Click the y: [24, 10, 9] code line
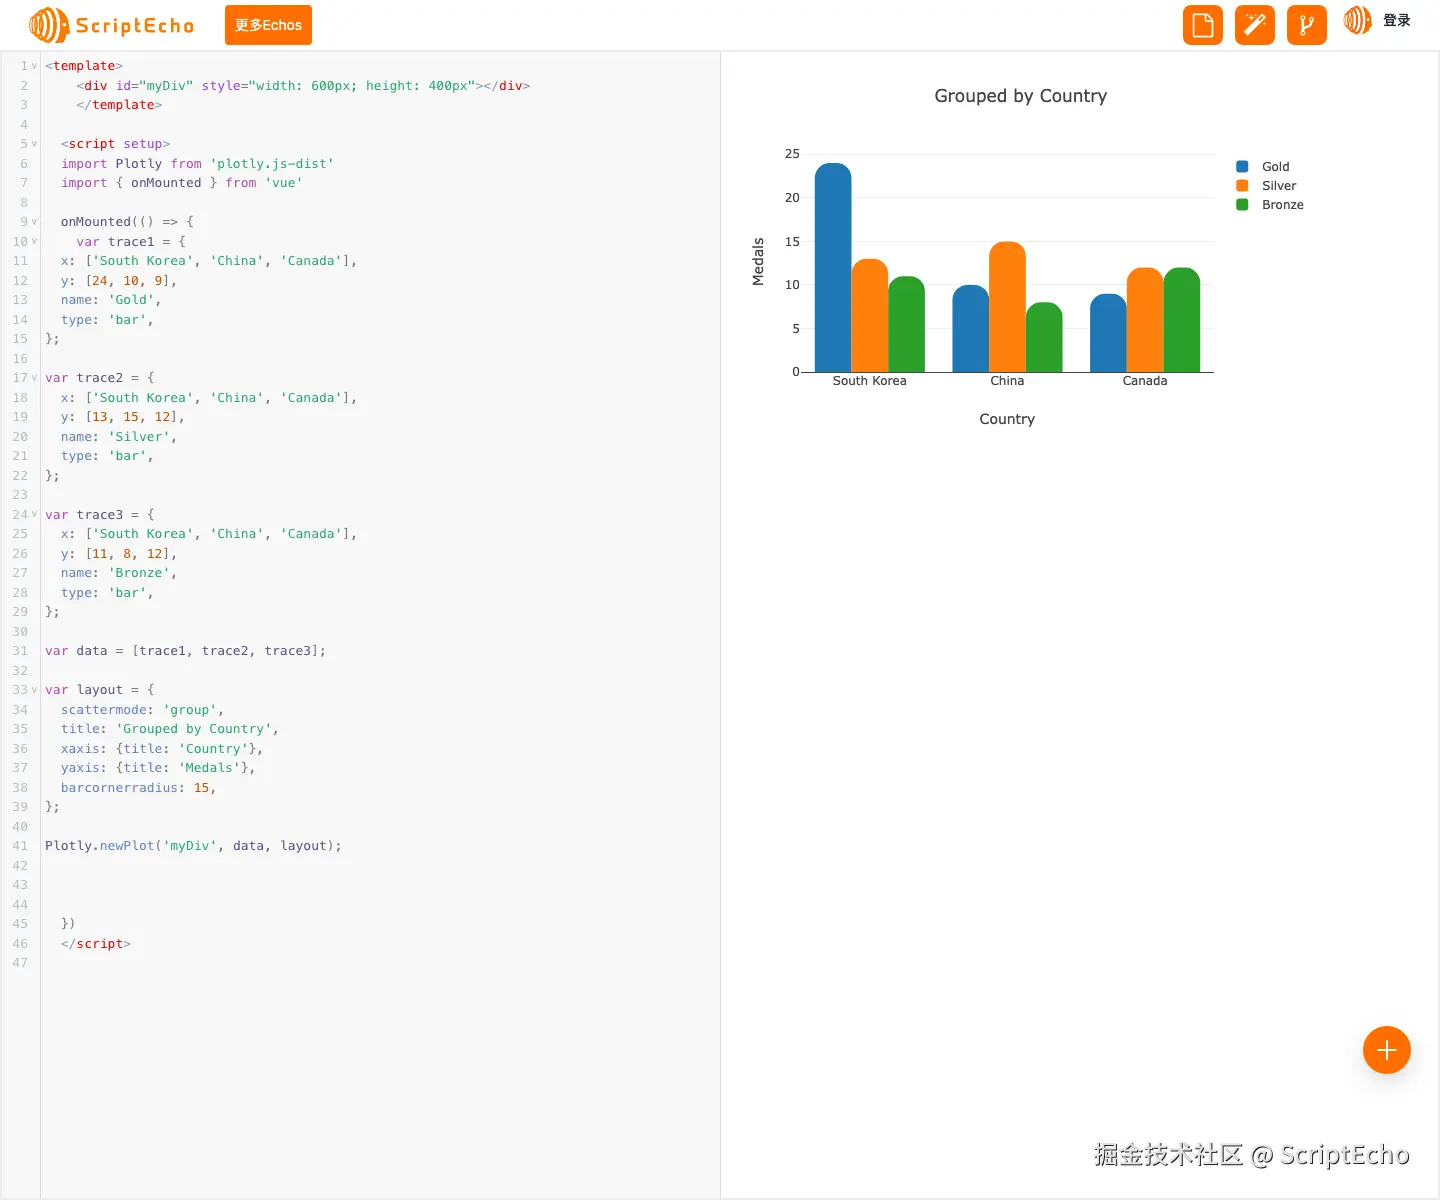Viewport: 1440px width, 1200px height. pyautogui.click(x=118, y=281)
